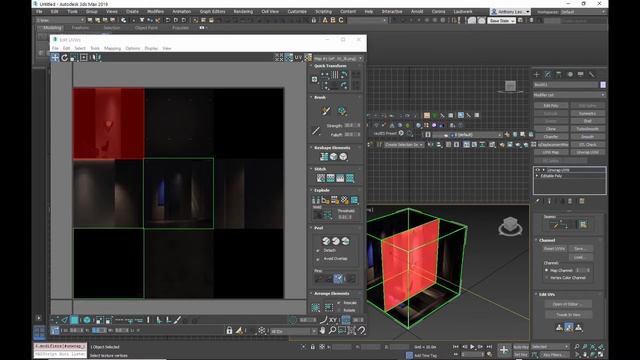Image resolution: width=640 pixels, height=360 pixels.
Task: Click the highlighted Pin icon under Pins
Action: click(x=338, y=278)
